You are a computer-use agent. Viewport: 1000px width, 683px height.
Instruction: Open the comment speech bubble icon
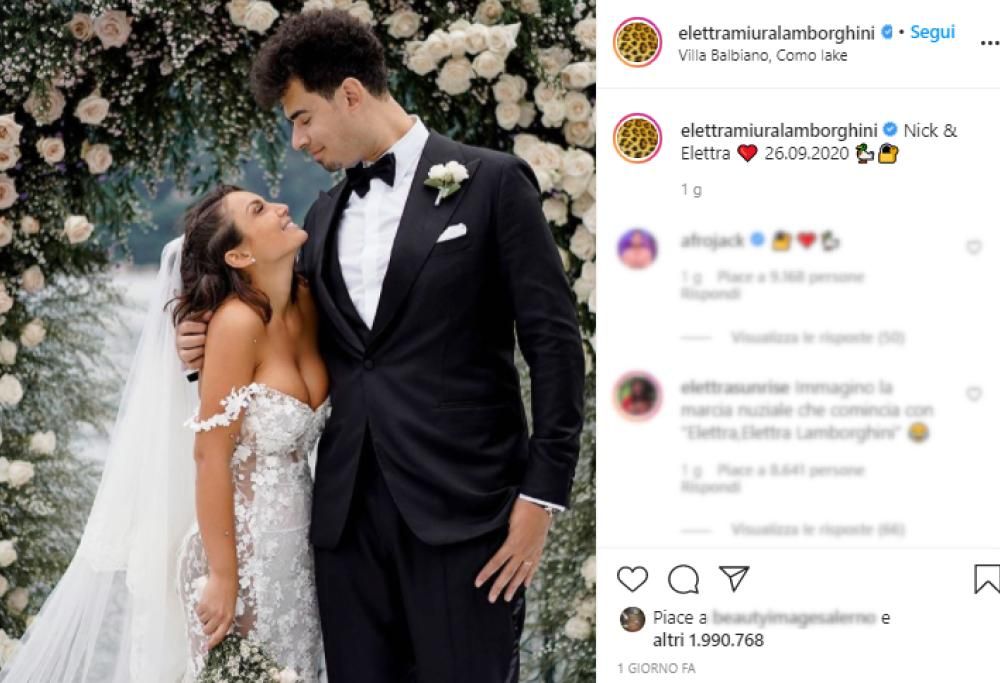point(683,579)
